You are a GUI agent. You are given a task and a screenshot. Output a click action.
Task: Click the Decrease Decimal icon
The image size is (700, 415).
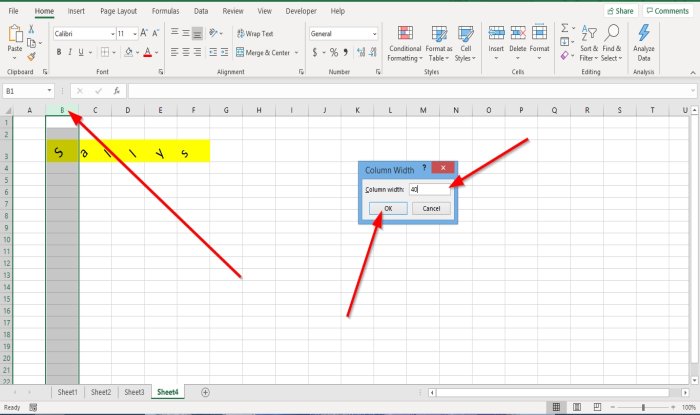[373, 53]
